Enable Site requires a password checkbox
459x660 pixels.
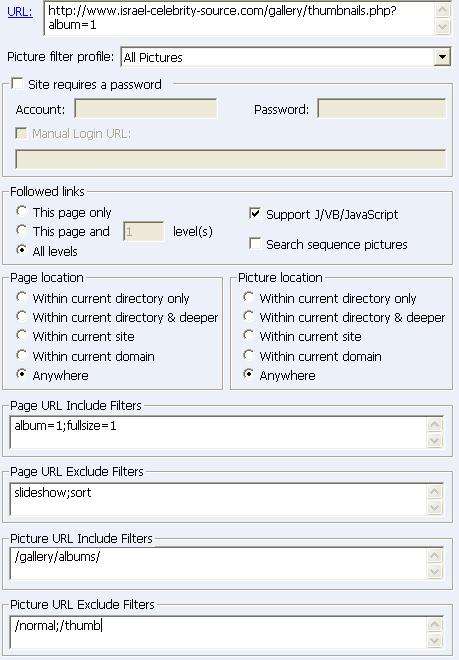pos(17,83)
